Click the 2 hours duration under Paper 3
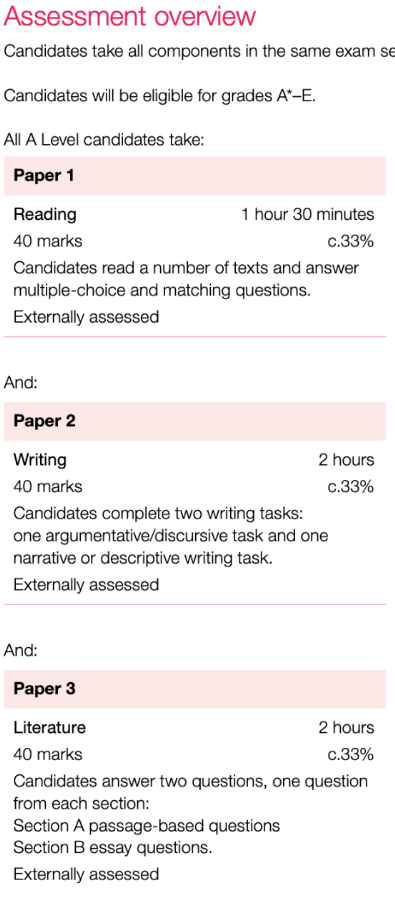Viewport: 395px width, 897px height. [x=347, y=728]
